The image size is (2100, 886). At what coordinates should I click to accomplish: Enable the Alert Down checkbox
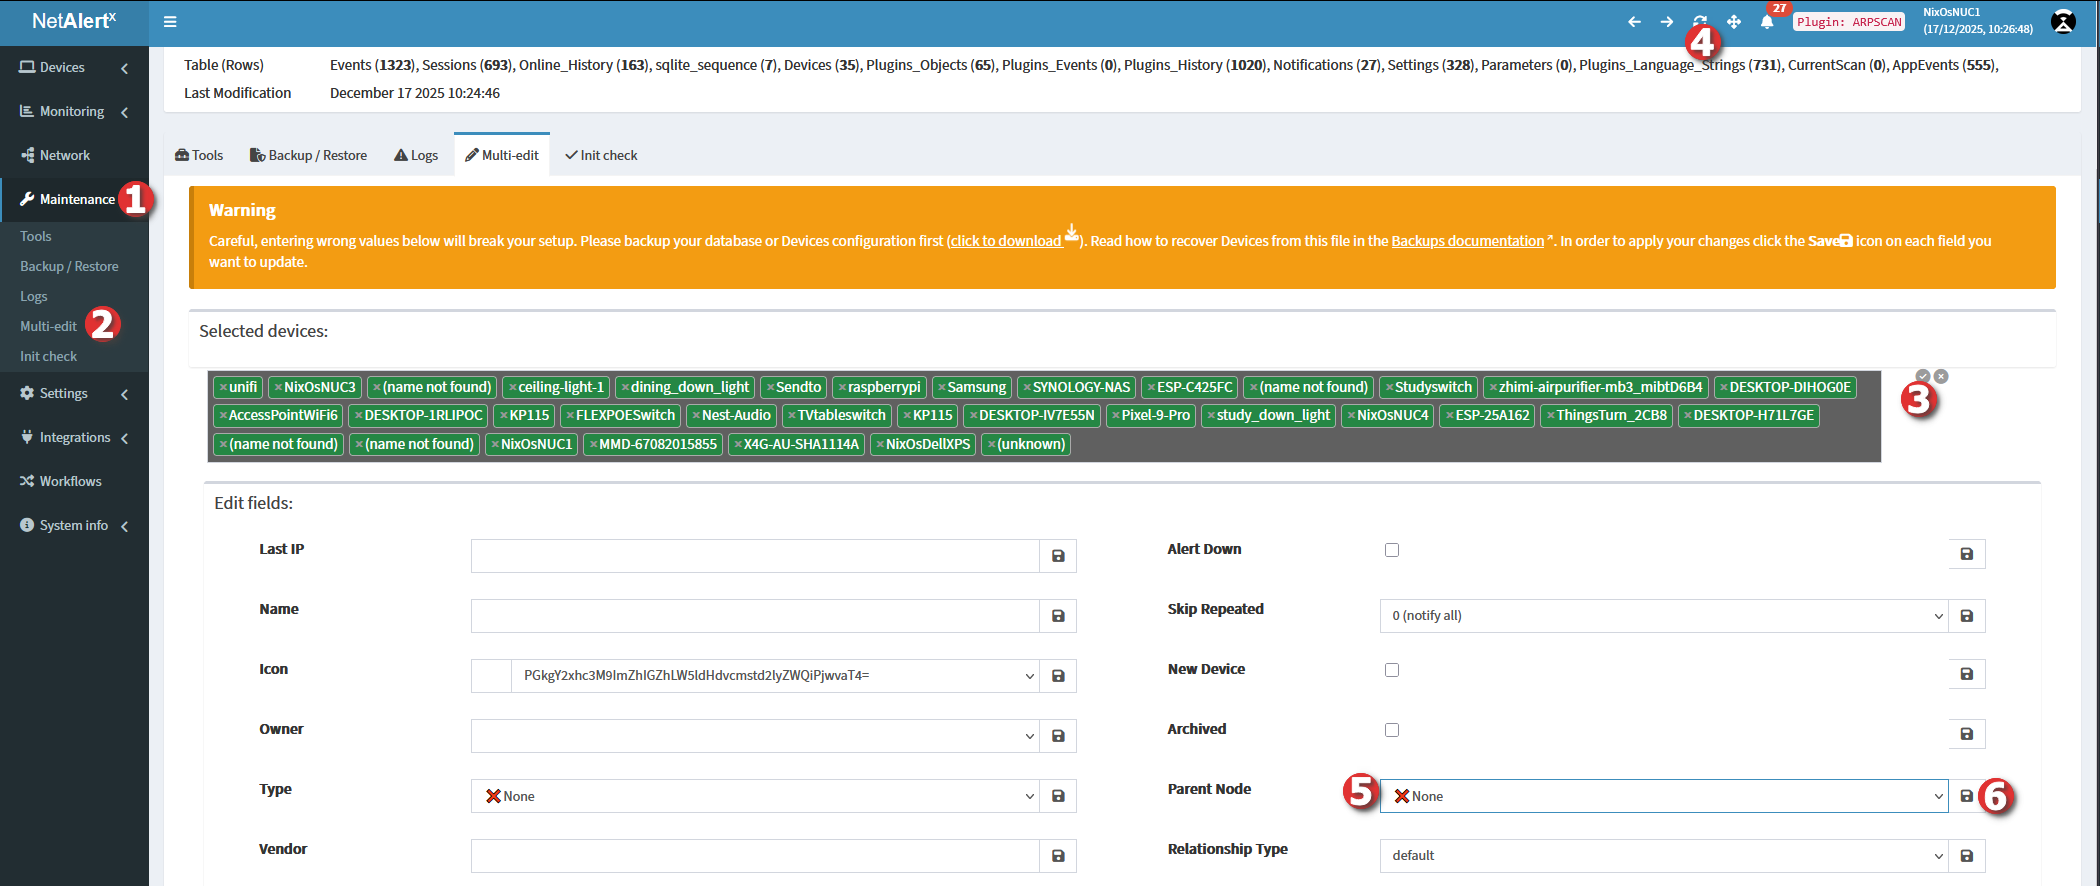1392,550
